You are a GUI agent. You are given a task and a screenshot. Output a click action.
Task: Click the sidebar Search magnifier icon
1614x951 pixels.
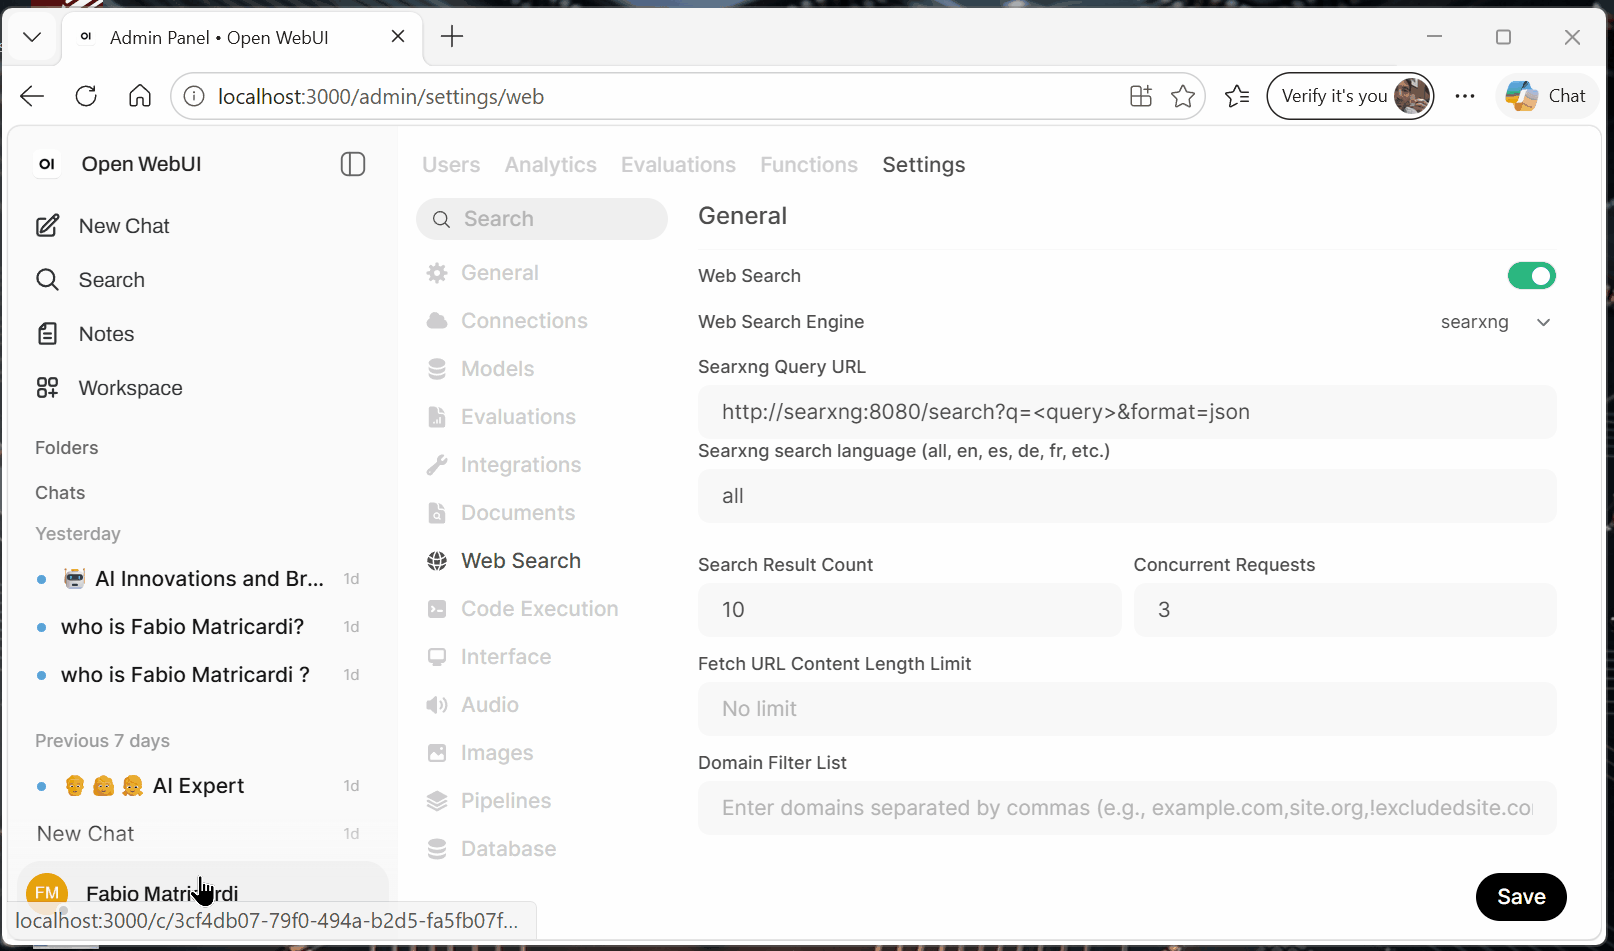(x=47, y=280)
